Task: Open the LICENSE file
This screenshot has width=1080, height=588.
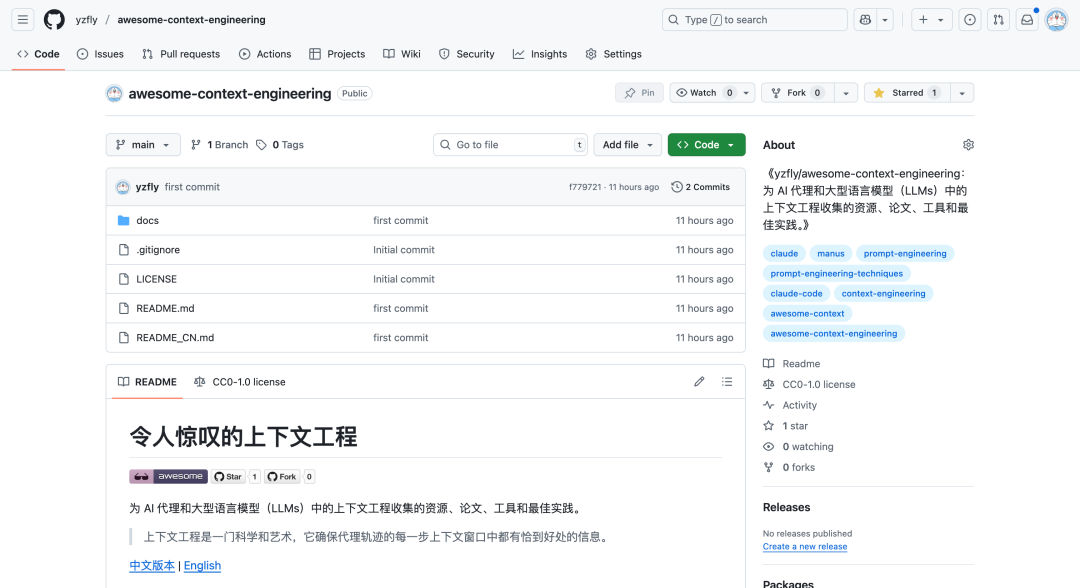Action: pos(156,279)
